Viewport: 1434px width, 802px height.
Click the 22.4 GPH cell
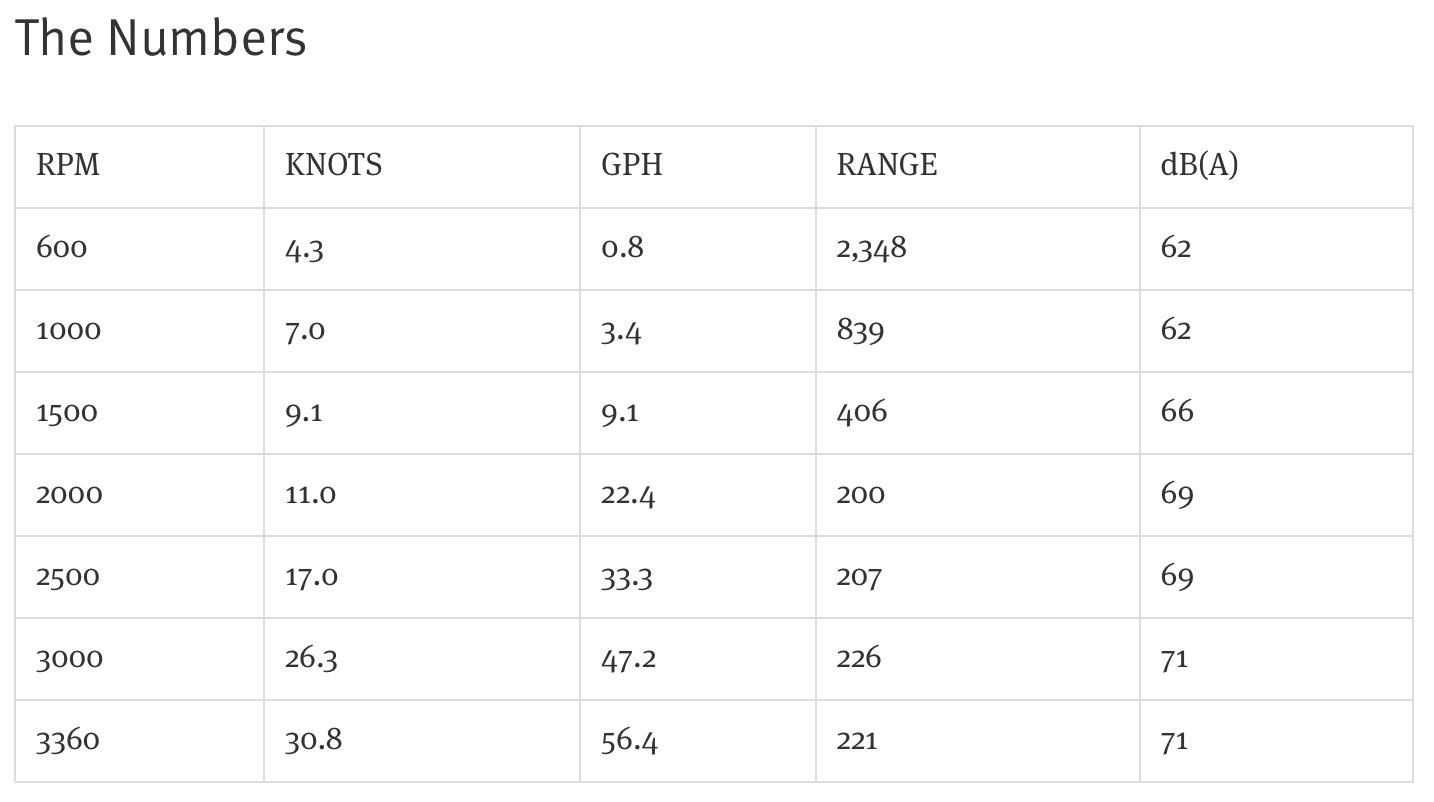coord(698,495)
